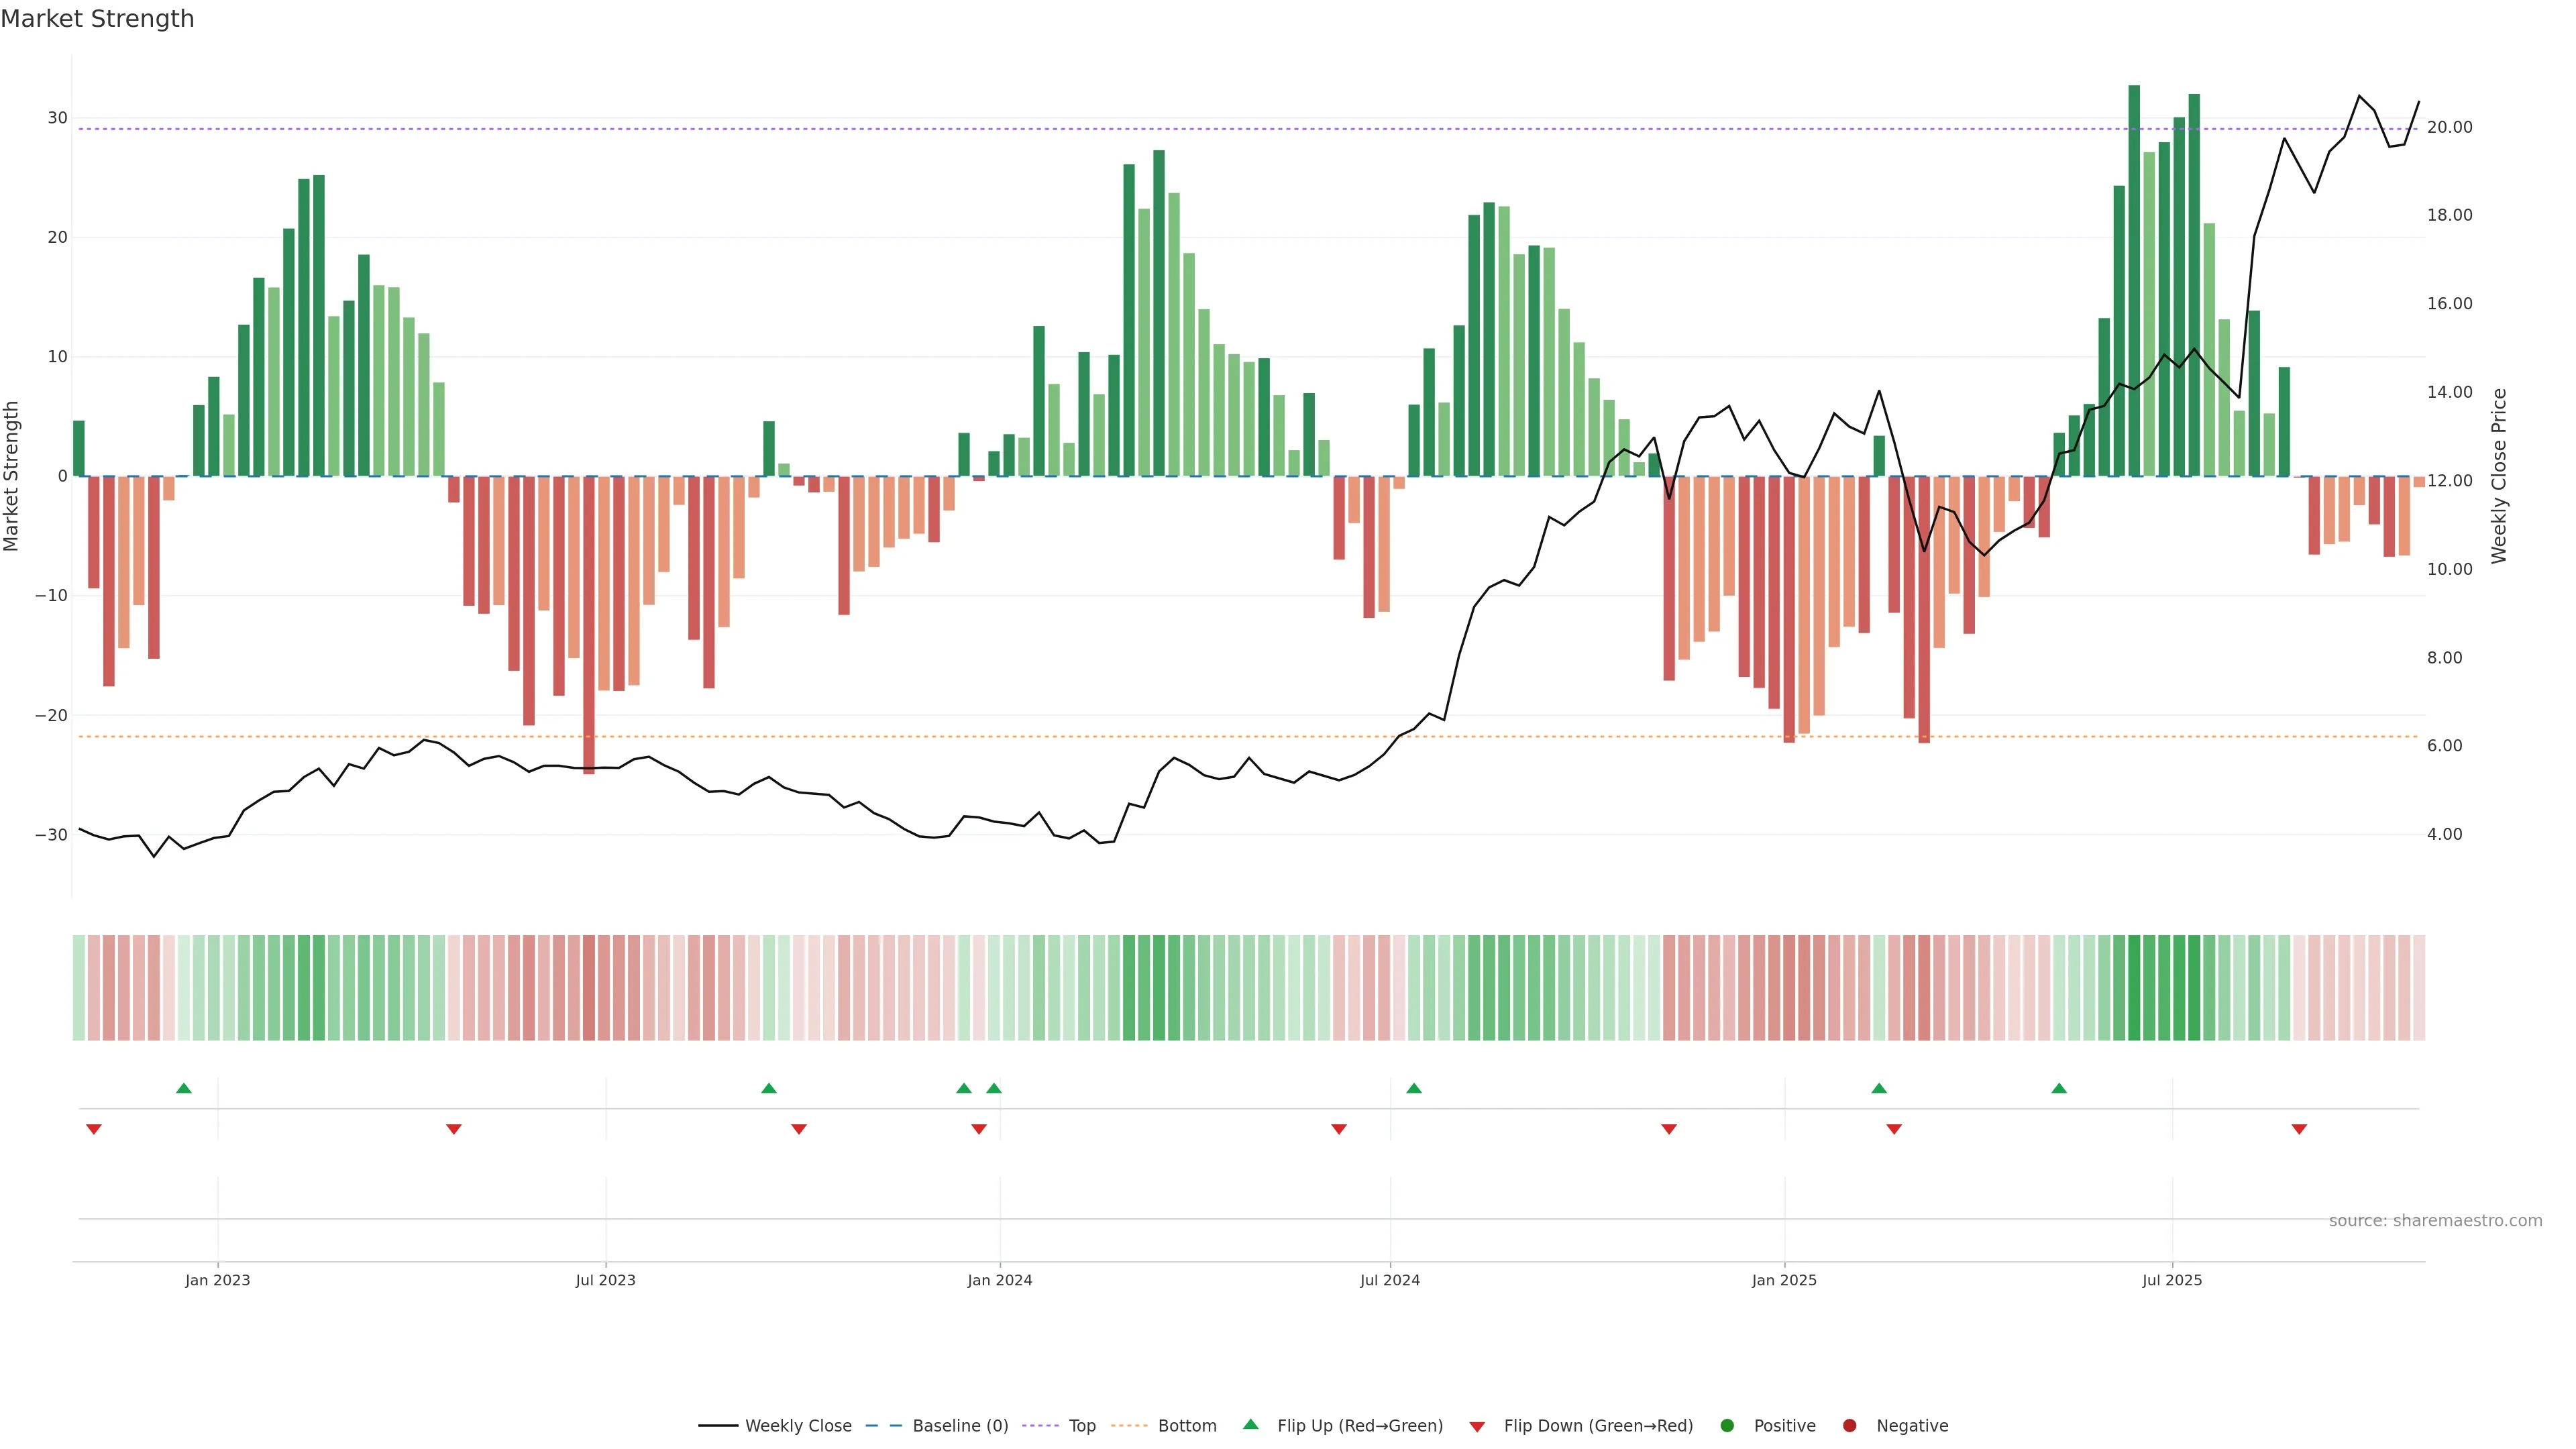Click the Weekly Close Price axis title
This screenshot has height=1449, width=2576.
click(x=2499, y=476)
